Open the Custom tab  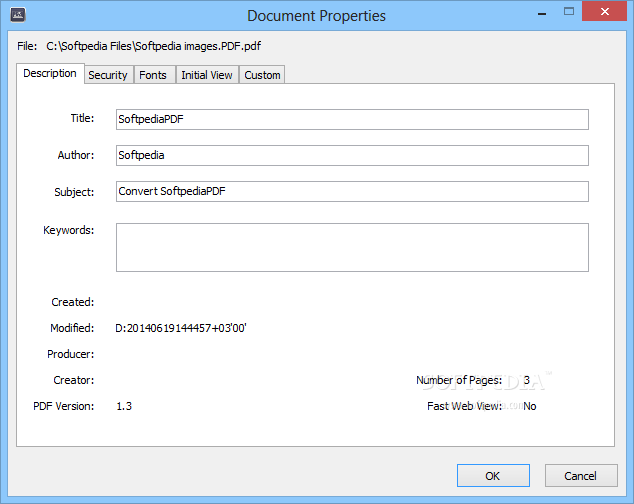262,75
